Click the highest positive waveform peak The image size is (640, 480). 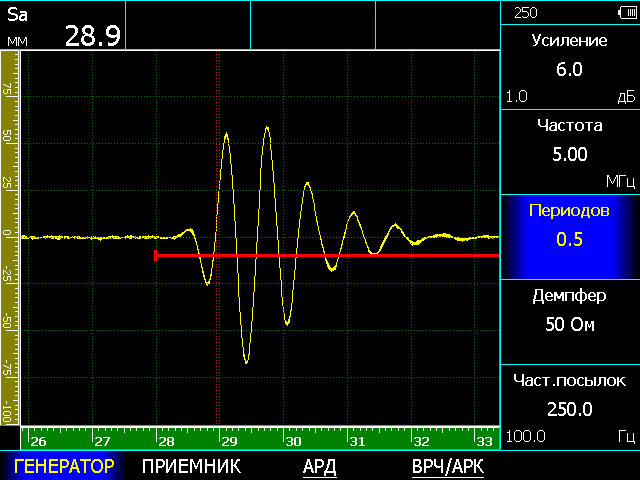pos(266,128)
